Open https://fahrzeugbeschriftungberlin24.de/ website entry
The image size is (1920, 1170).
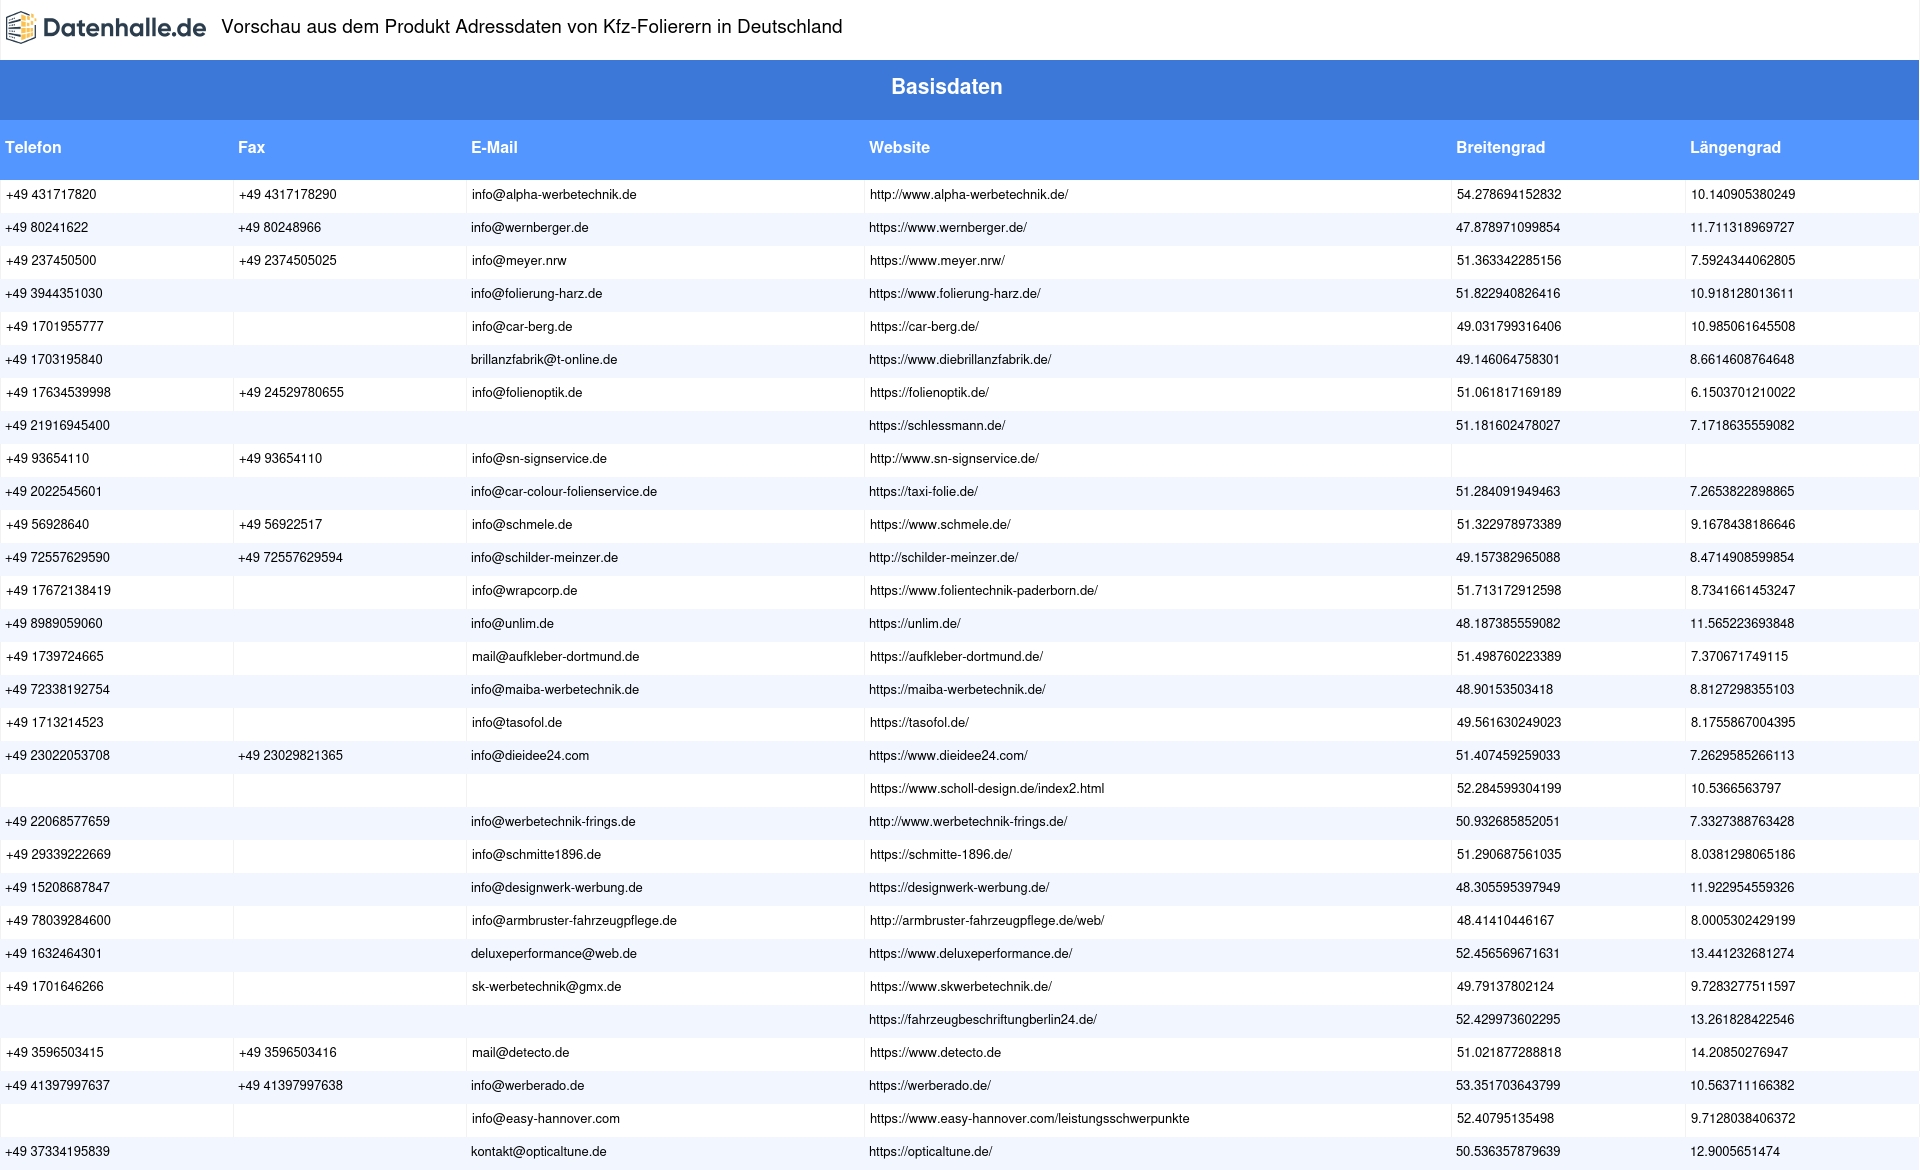coord(982,1020)
